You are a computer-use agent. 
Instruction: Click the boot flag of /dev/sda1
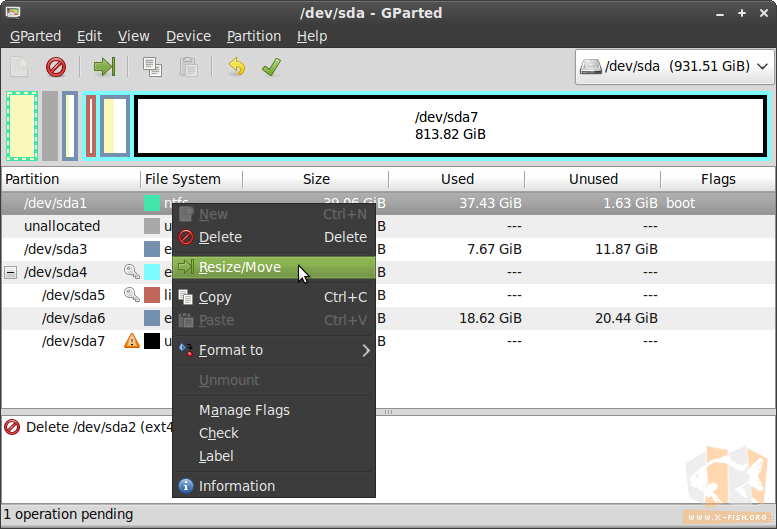point(680,203)
